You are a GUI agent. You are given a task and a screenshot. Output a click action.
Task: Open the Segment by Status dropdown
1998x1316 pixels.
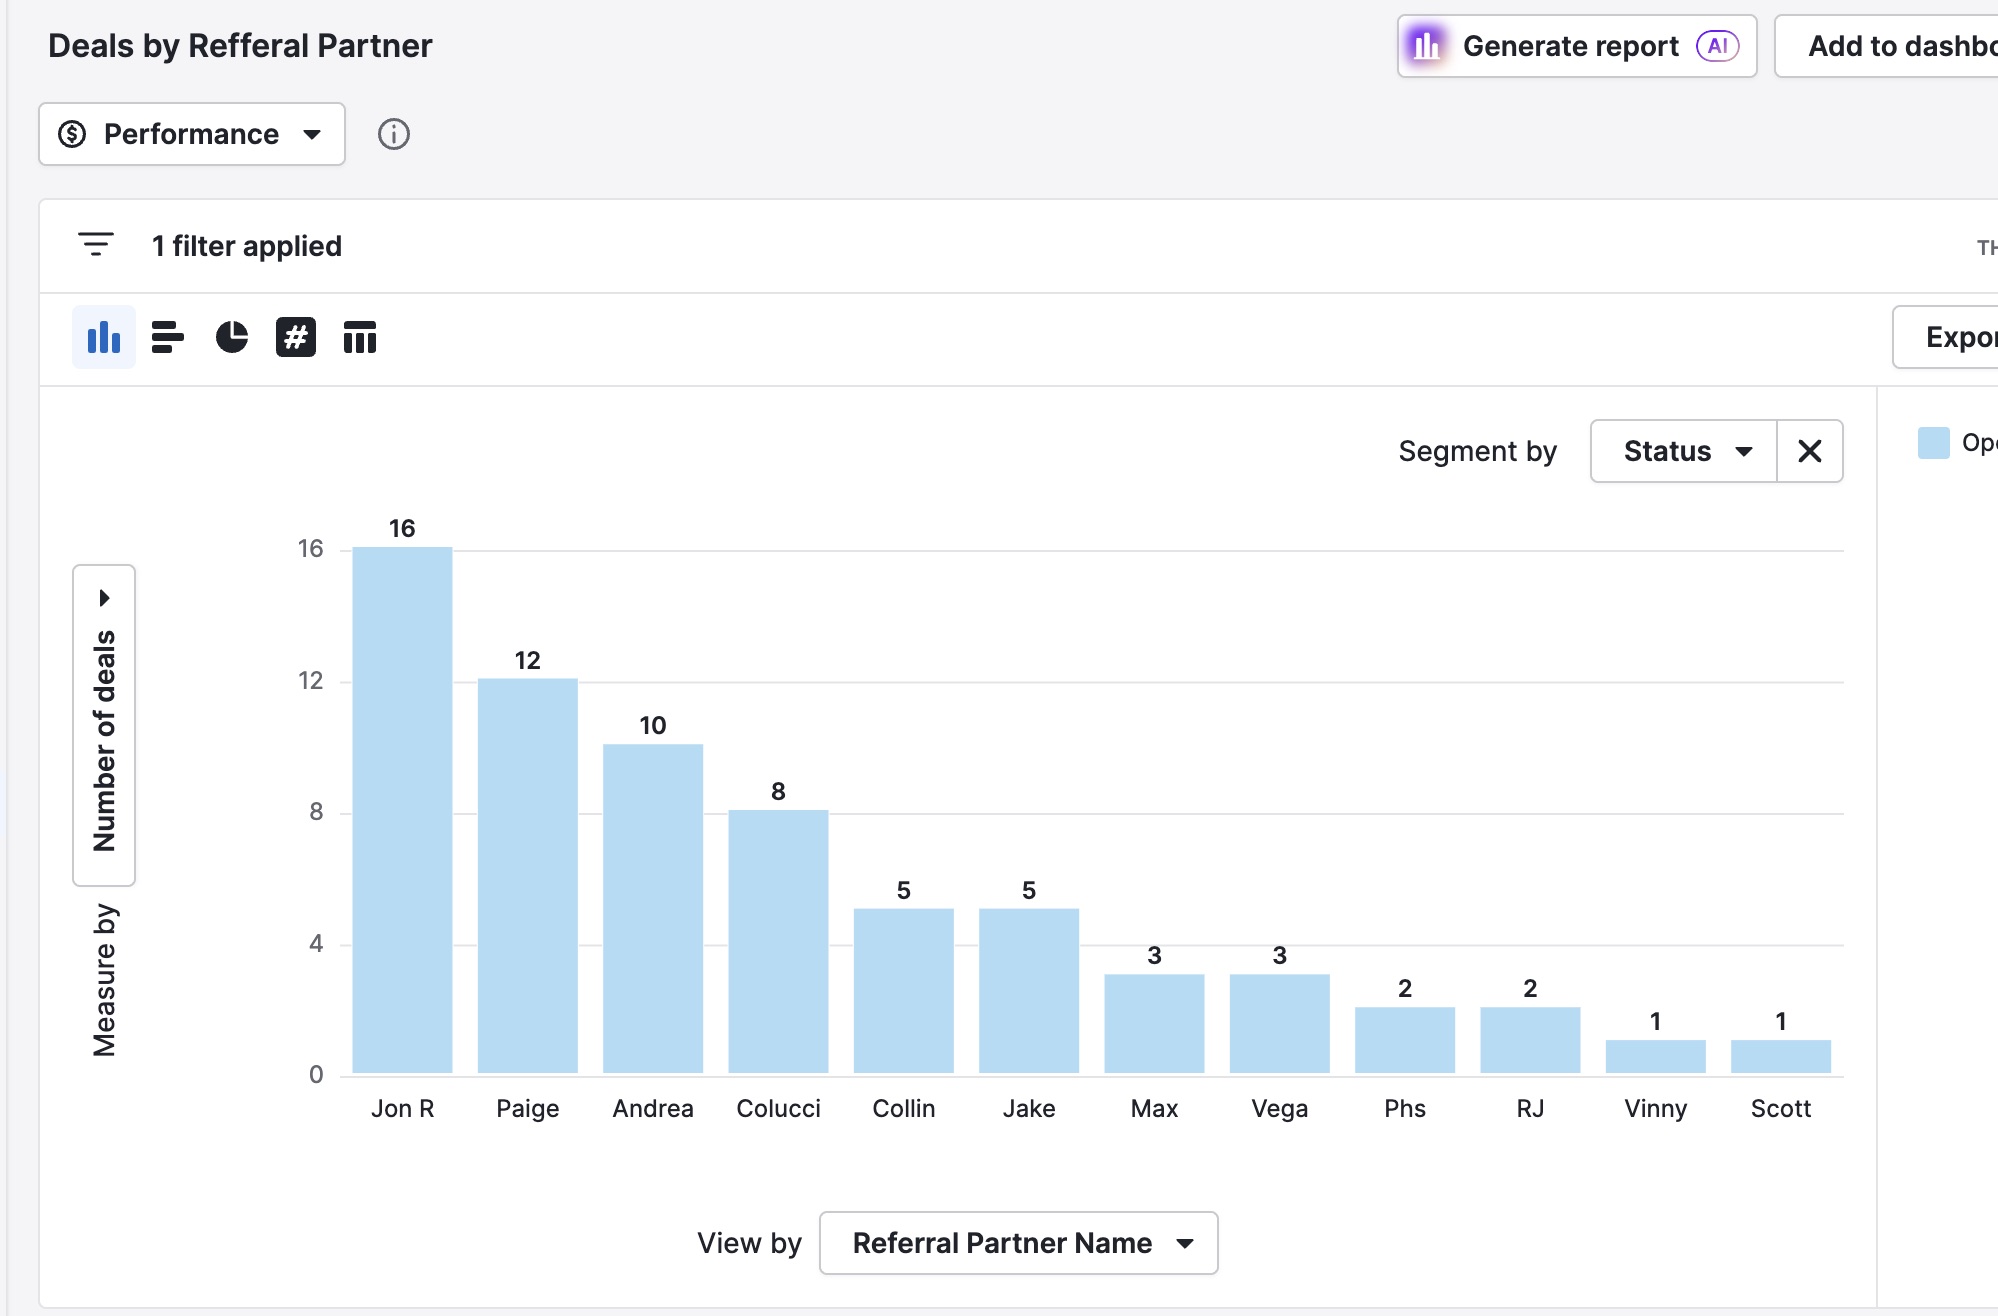[x=1684, y=451]
